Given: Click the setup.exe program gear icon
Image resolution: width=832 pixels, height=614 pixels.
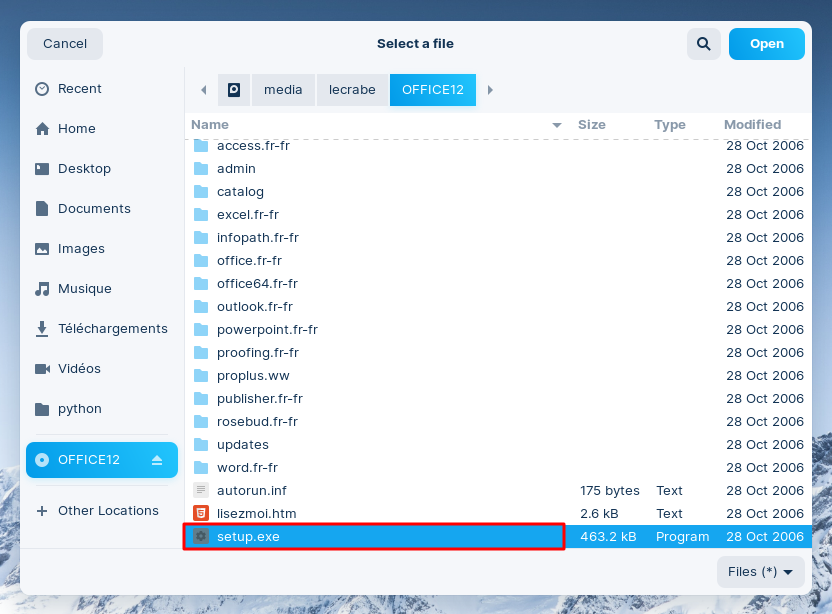Looking at the screenshot, I should 201,537.
